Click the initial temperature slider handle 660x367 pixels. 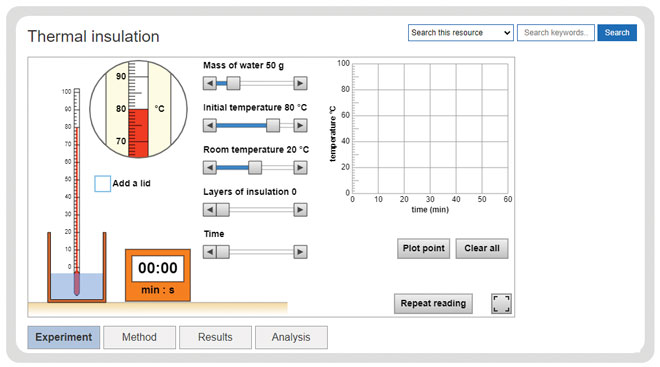point(273,125)
